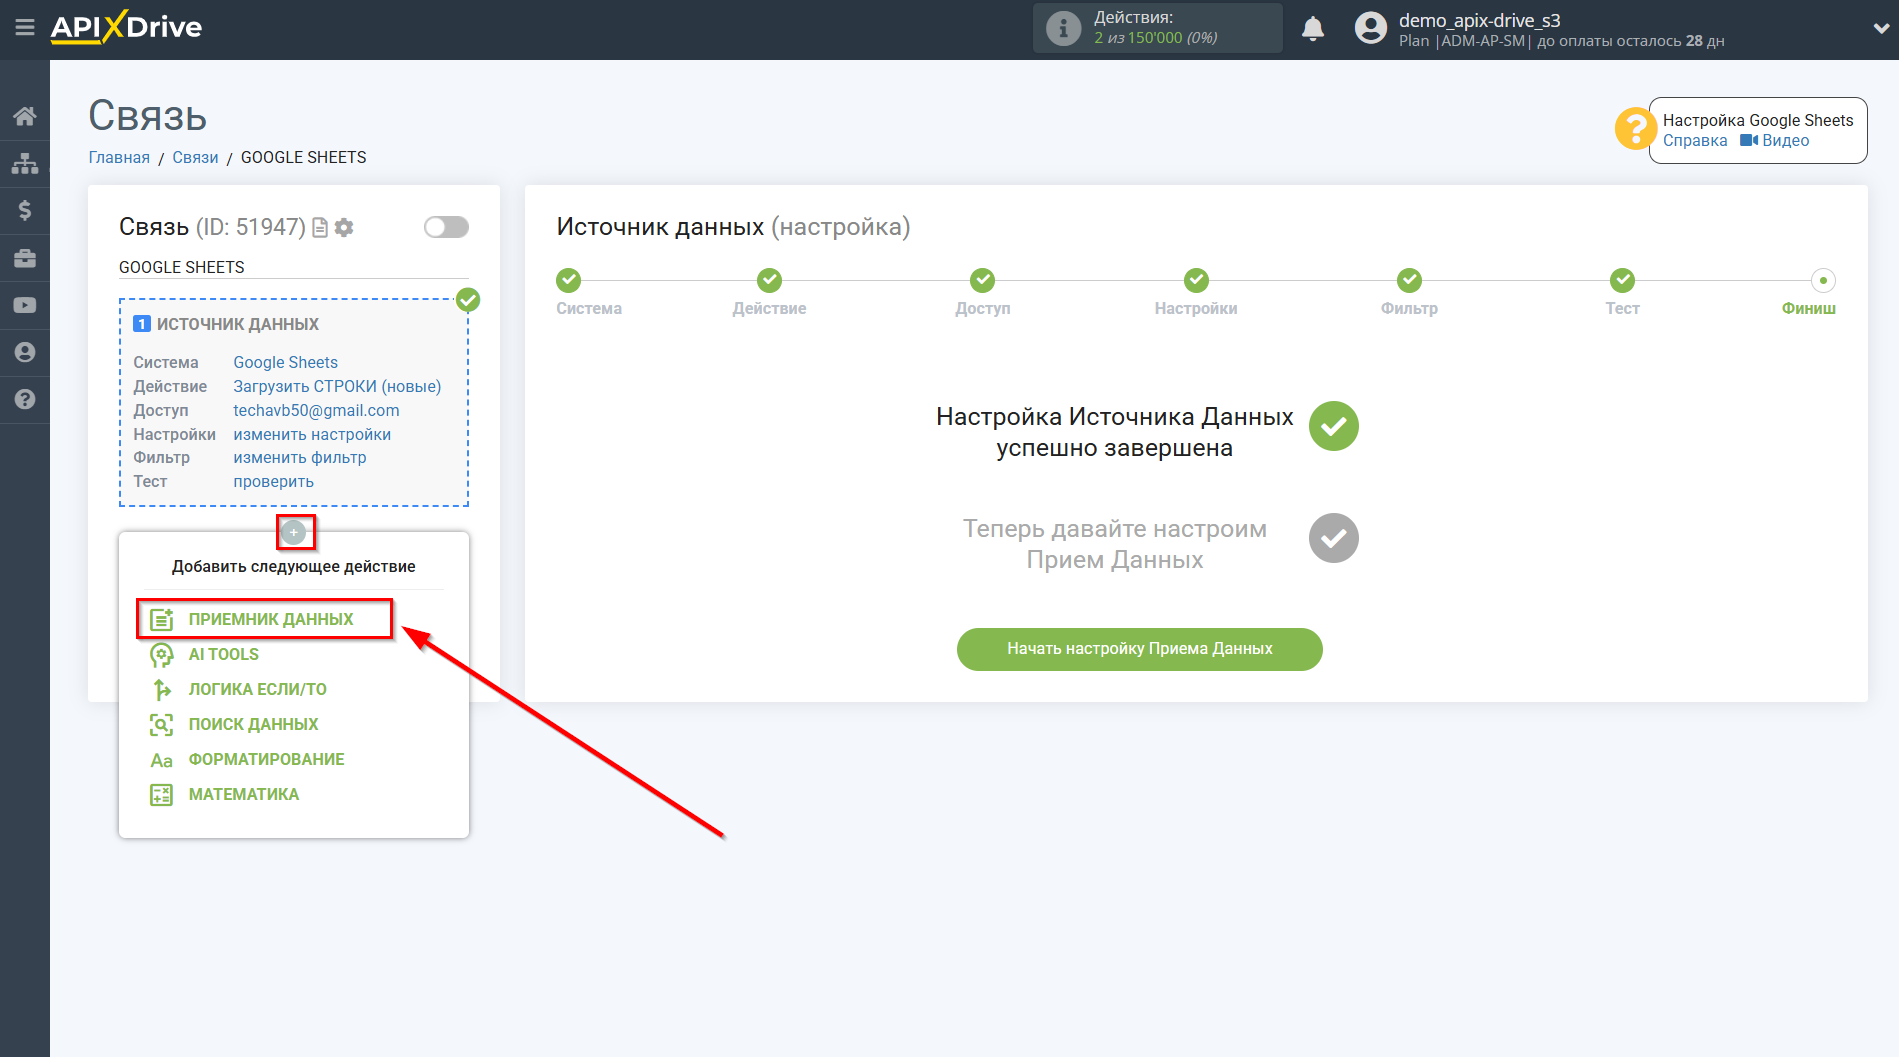Click the demo_apix-drive_s3 account name
Viewport: 1899px width, 1057px height.
click(1479, 20)
